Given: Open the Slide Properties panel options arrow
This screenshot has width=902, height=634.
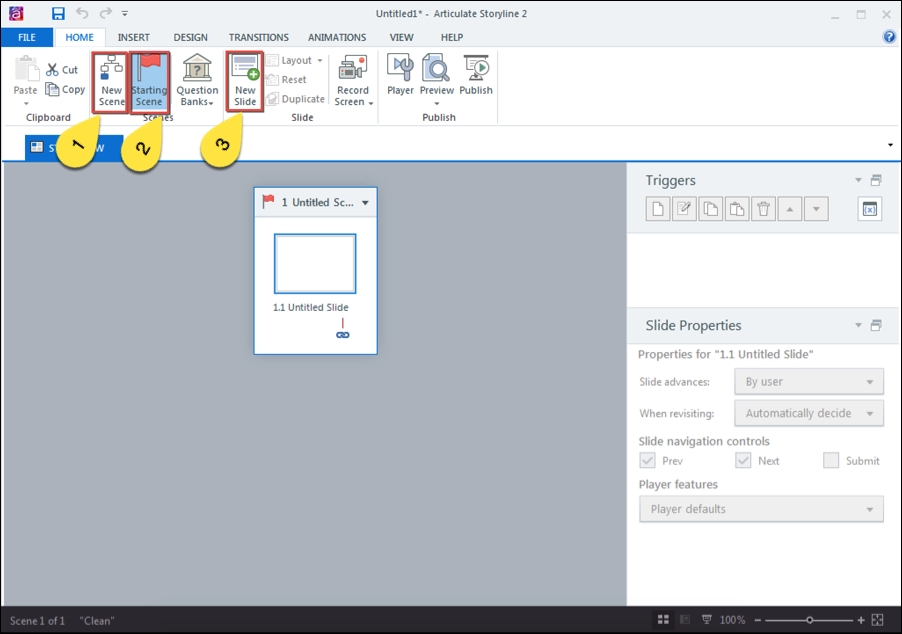Looking at the screenshot, I should pos(858,325).
